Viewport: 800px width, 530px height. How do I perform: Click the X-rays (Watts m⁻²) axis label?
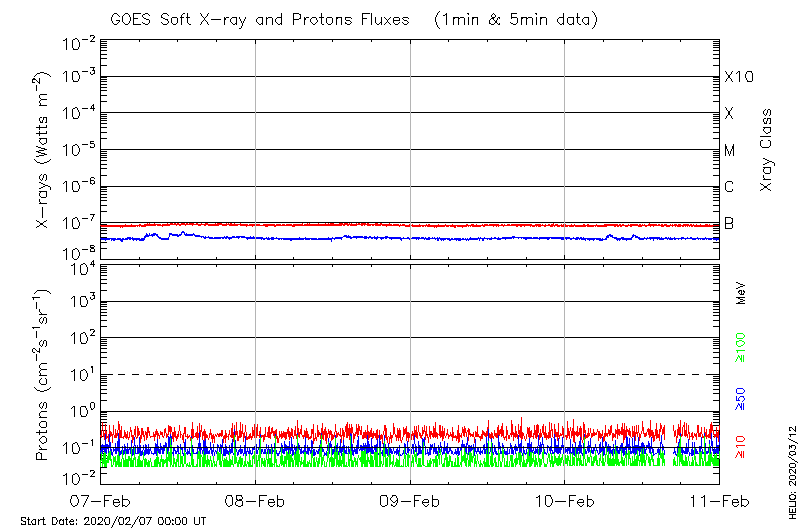[x=44, y=146]
